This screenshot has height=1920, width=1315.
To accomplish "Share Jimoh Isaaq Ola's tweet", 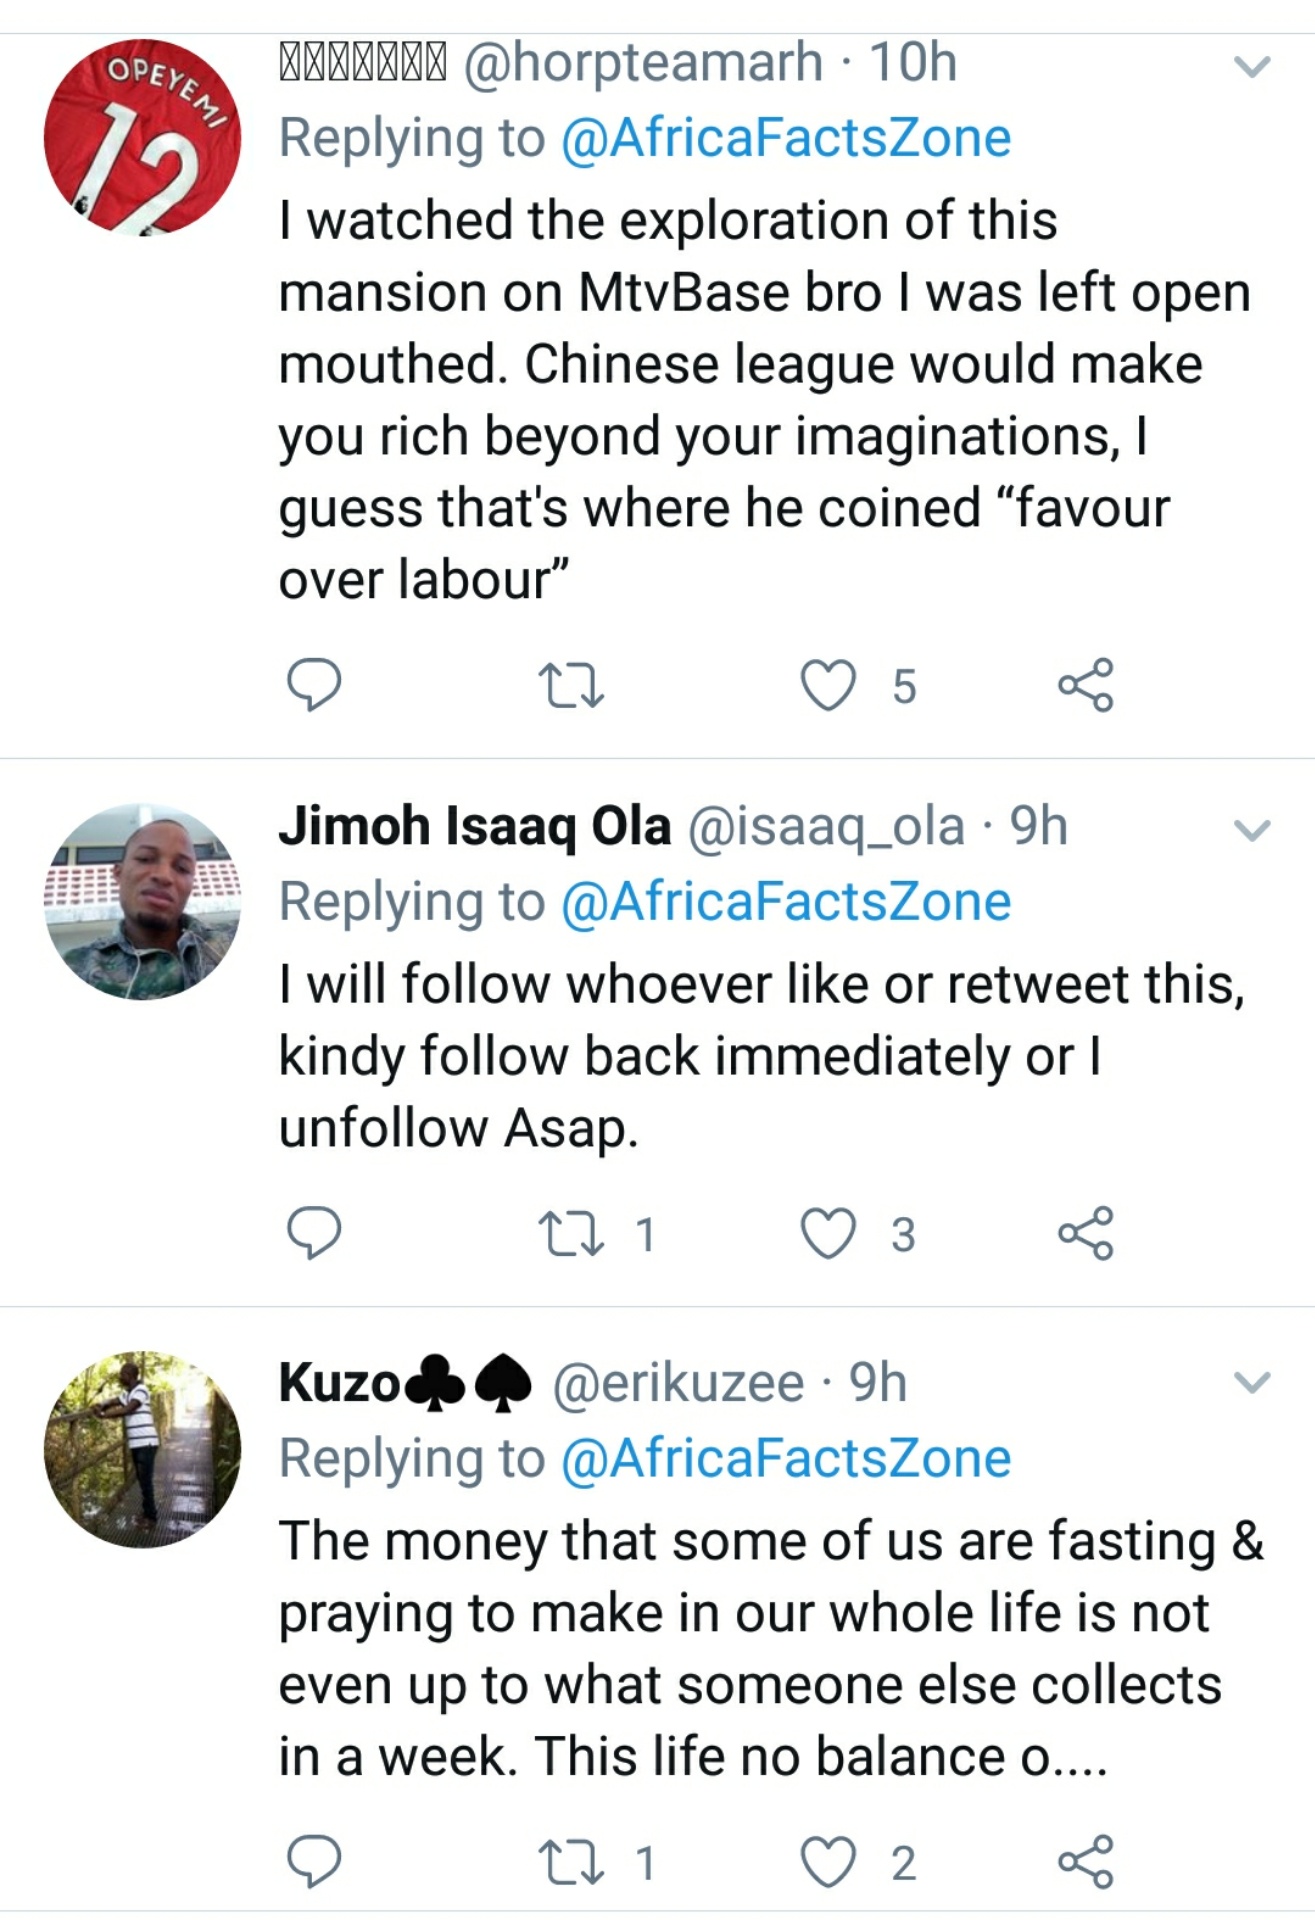I will click(x=1085, y=1233).
